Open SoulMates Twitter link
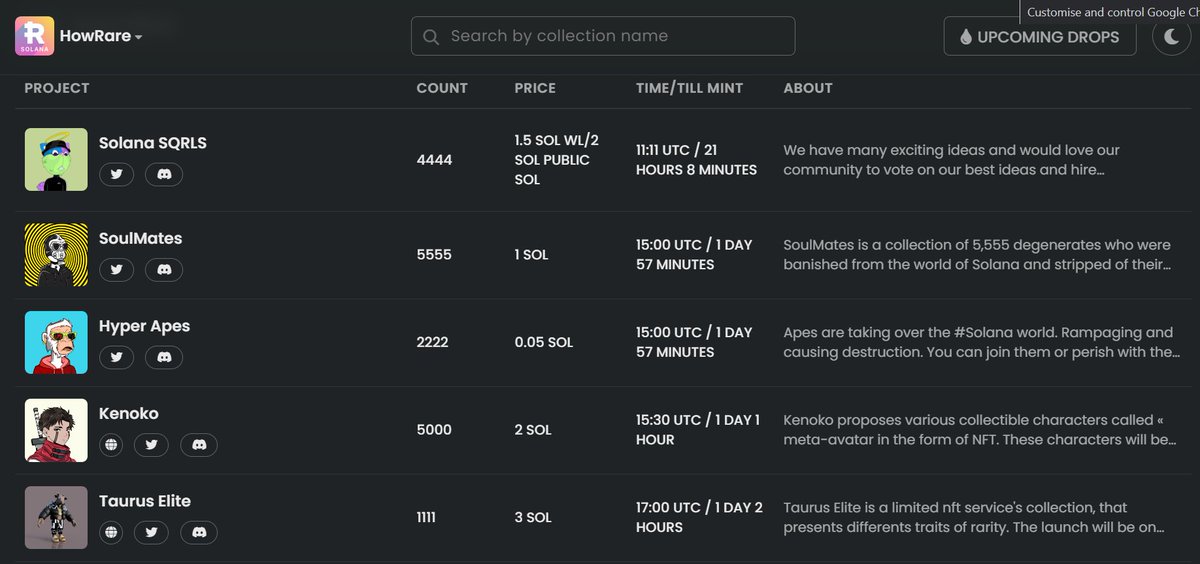Viewport: 1200px width, 564px height. coord(117,269)
